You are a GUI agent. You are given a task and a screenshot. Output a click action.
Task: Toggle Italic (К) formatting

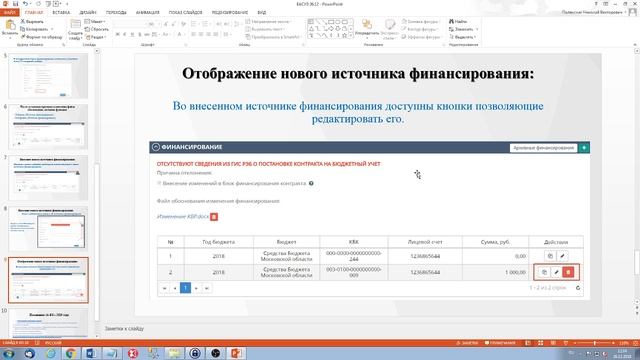[x=125, y=35]
